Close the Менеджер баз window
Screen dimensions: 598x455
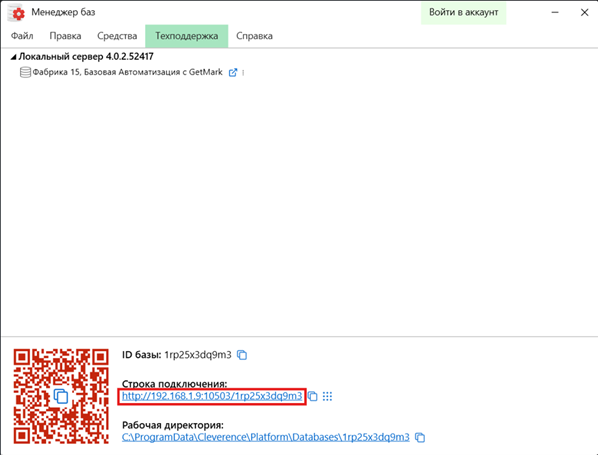click(584, 13)
